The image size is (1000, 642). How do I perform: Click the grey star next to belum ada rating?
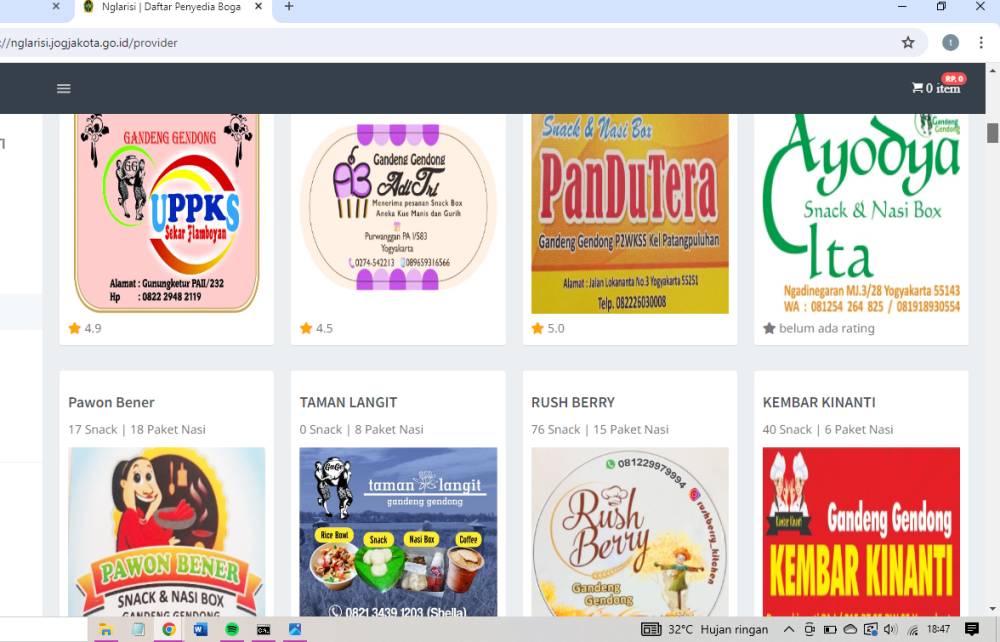click(769, 328)
